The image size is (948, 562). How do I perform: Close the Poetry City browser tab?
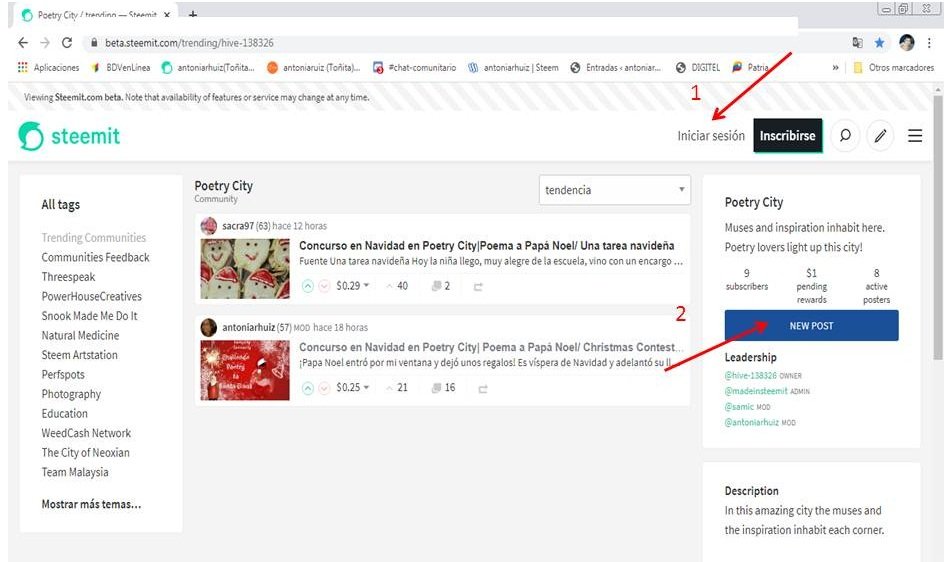[x=167, y=15]
